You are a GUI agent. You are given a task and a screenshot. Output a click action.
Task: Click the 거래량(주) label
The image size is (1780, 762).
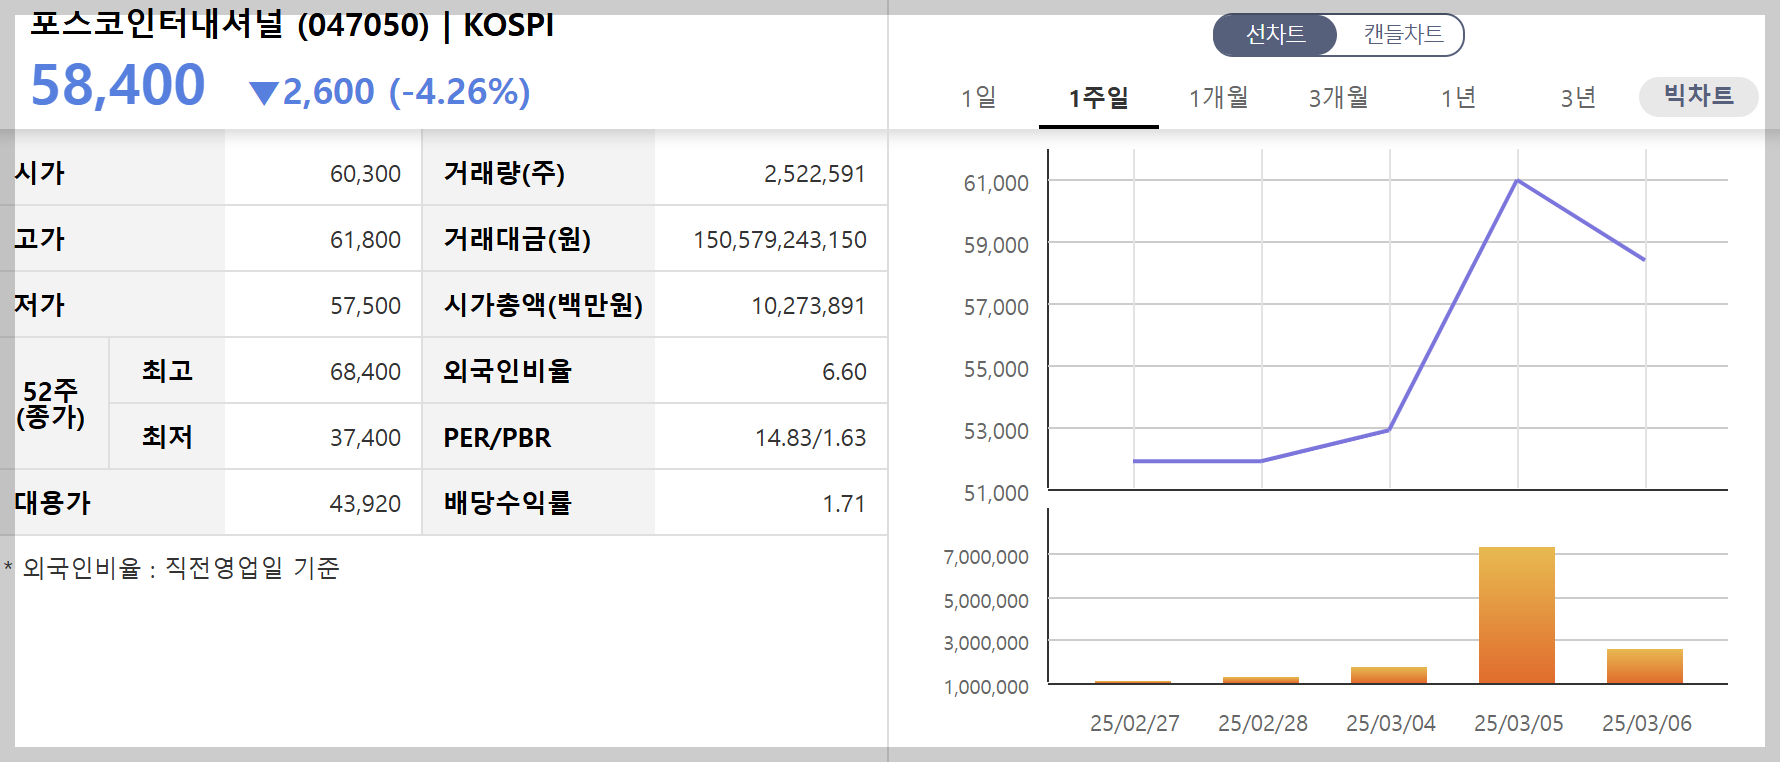pos(504,173)
